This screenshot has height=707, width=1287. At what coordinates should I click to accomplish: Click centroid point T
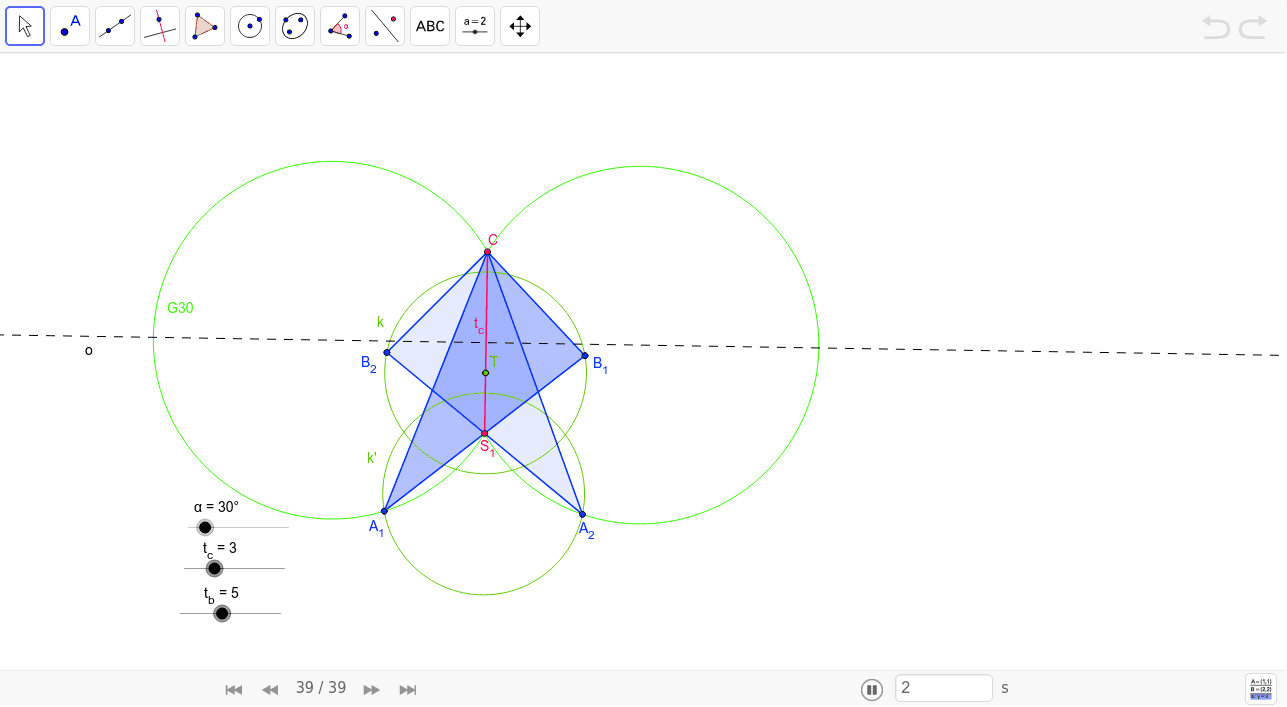click(x=486, y=373)
